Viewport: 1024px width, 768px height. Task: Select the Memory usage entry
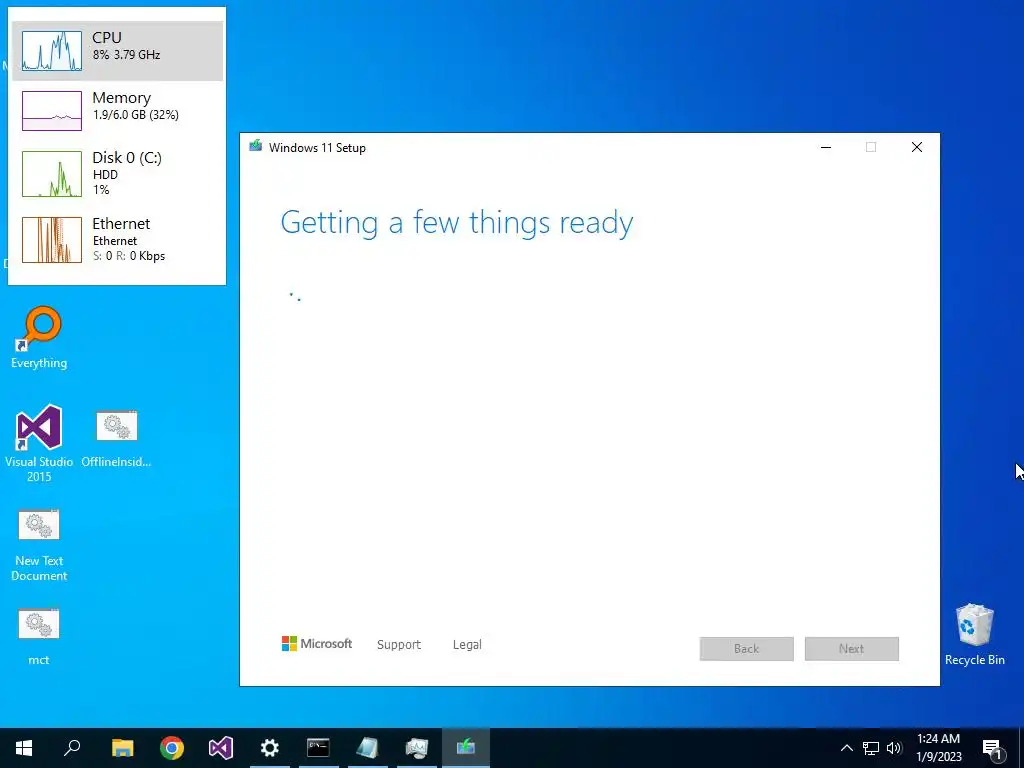pos(118,110)
